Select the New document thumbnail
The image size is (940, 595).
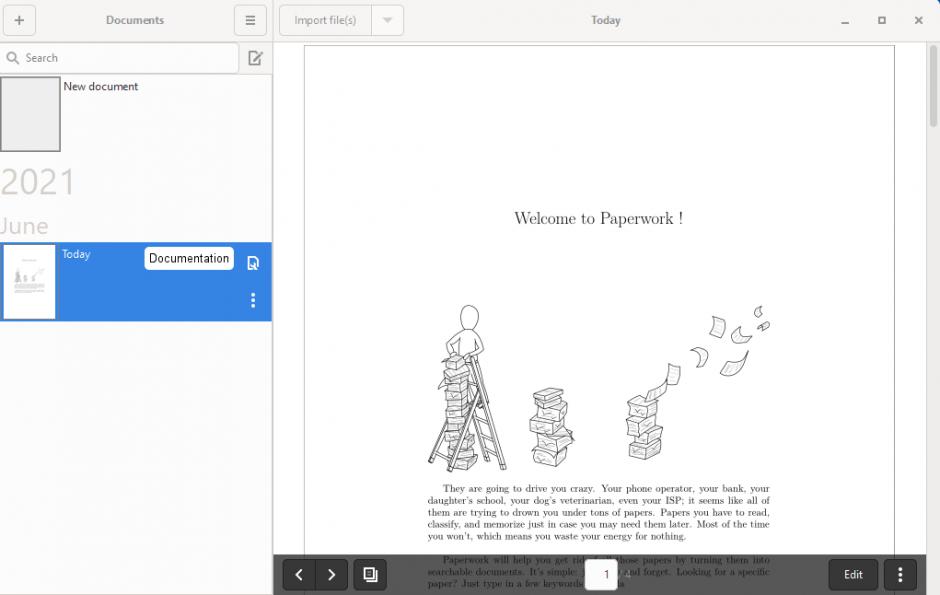[x=30, y=114]
